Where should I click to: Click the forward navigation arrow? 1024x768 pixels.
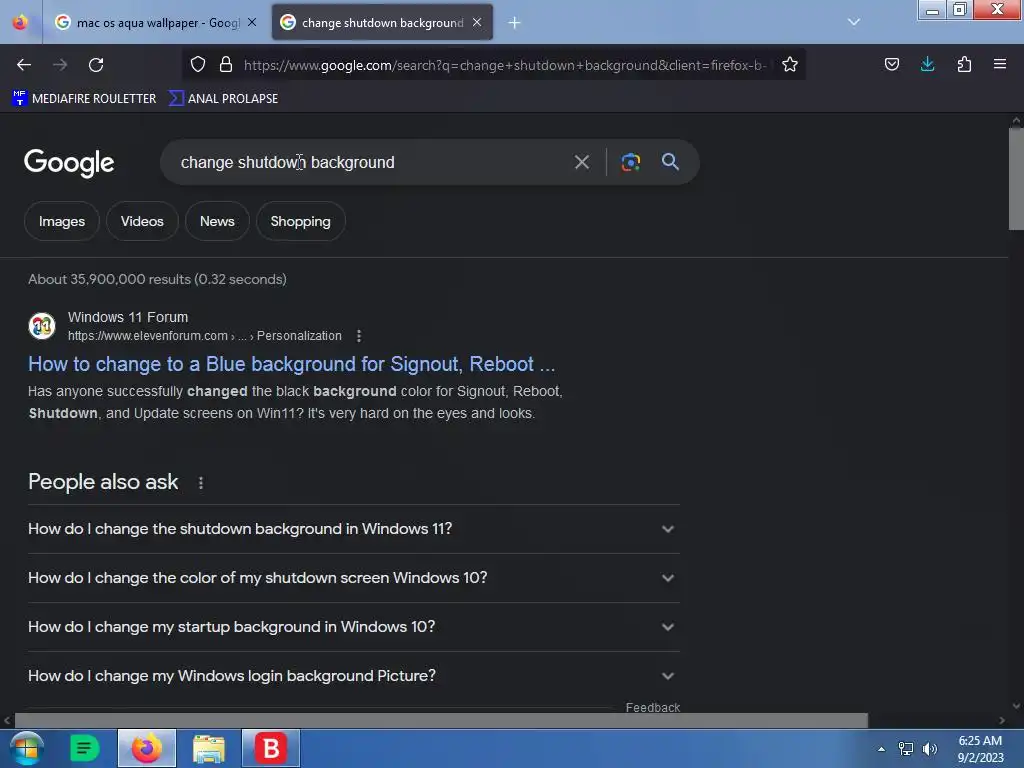coord(60,65)
